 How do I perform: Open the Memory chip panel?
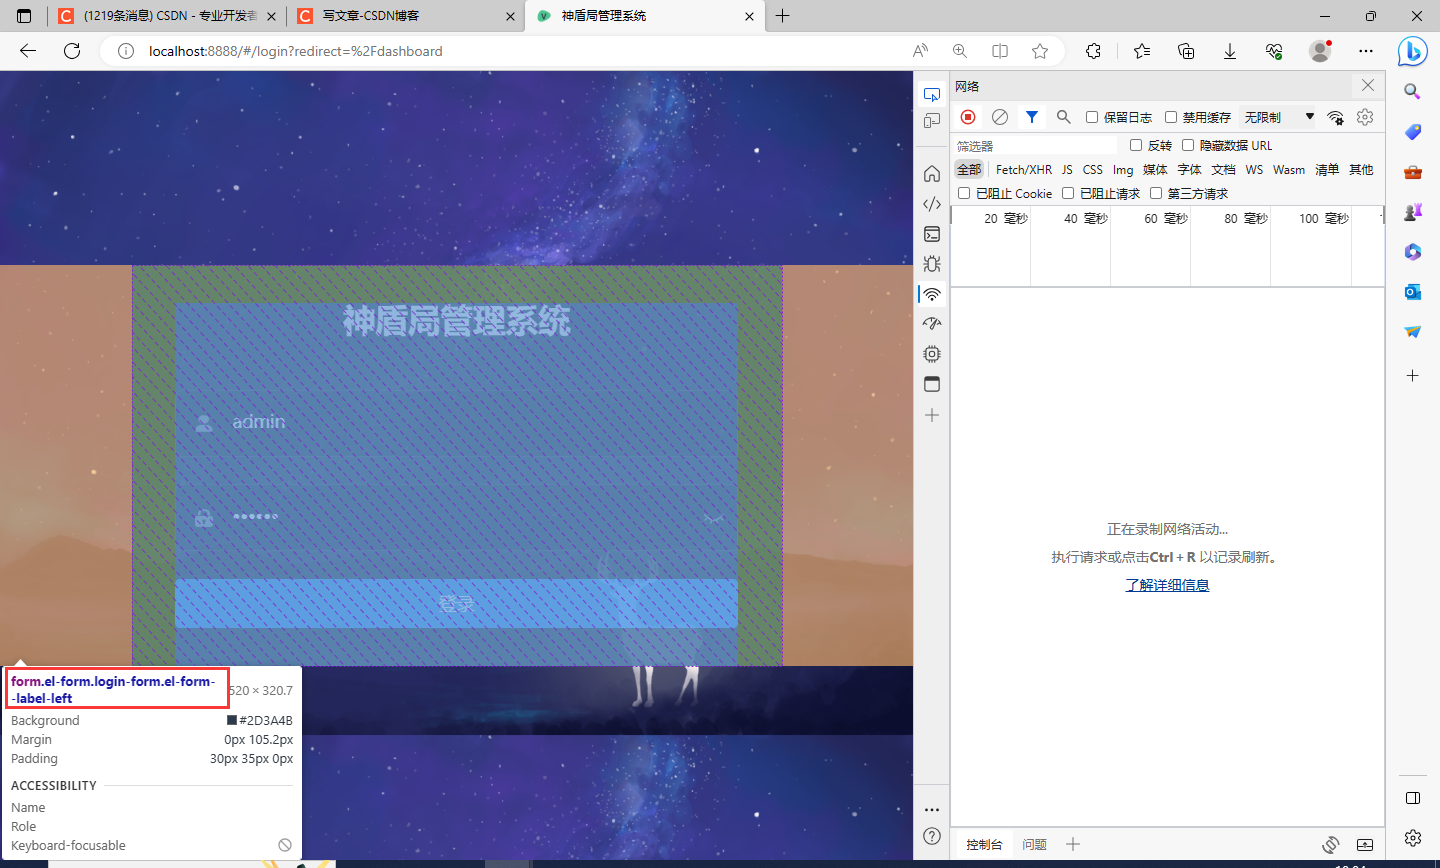(932, 354)
